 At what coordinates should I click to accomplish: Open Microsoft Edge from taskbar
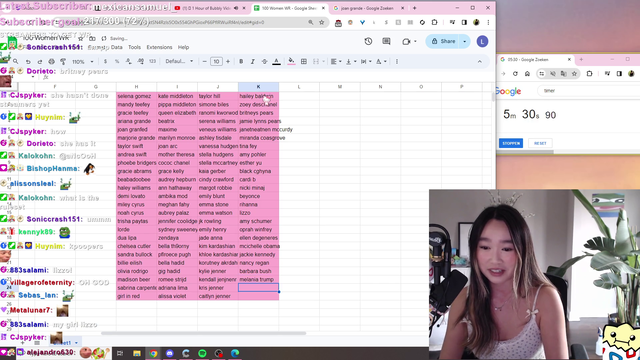coord(235,353)
